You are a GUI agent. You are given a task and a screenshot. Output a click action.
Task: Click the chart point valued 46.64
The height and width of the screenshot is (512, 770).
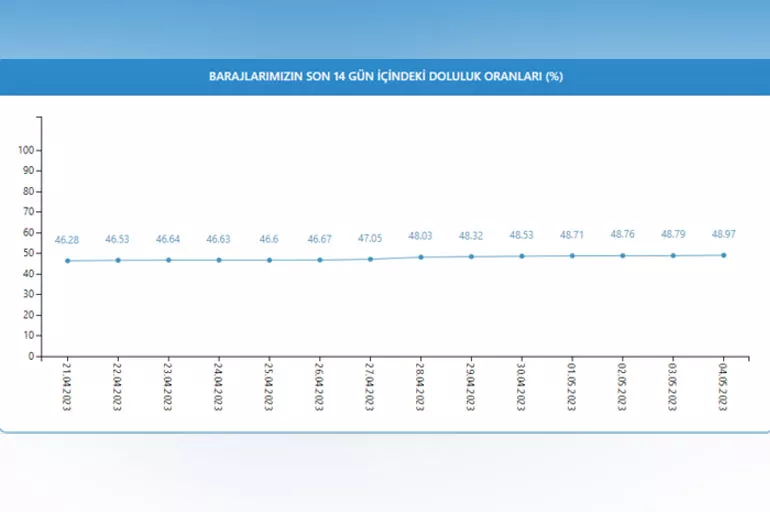169,260
